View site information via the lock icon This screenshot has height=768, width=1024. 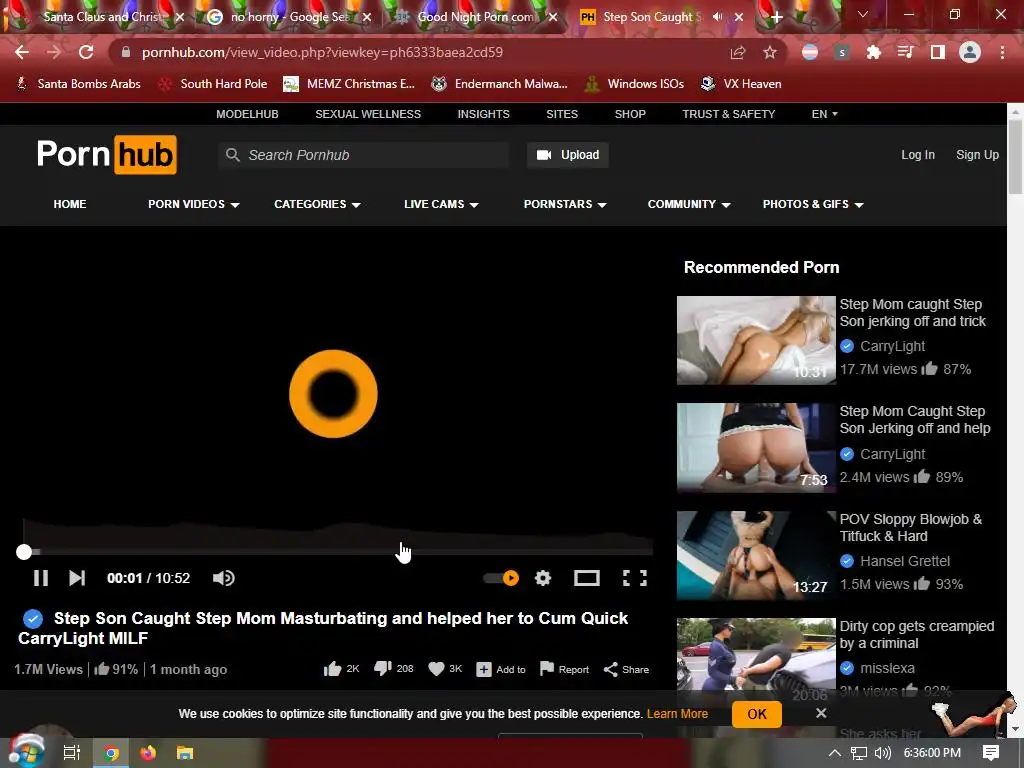[x=126, y=52]
